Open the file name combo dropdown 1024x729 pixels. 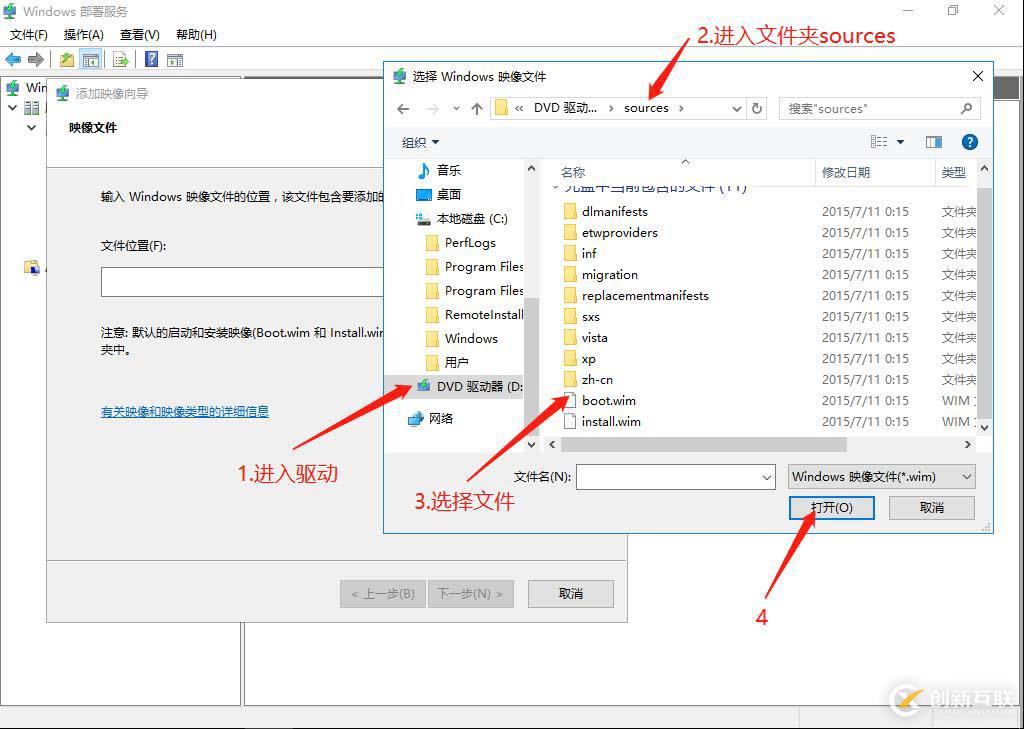pos(767,478)
